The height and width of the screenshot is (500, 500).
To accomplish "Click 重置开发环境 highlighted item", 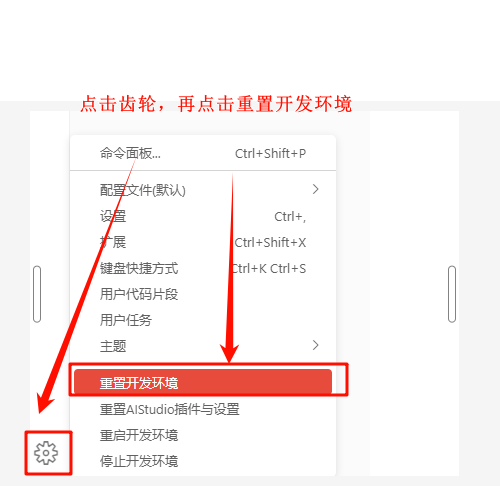I will tap(203, 382).
